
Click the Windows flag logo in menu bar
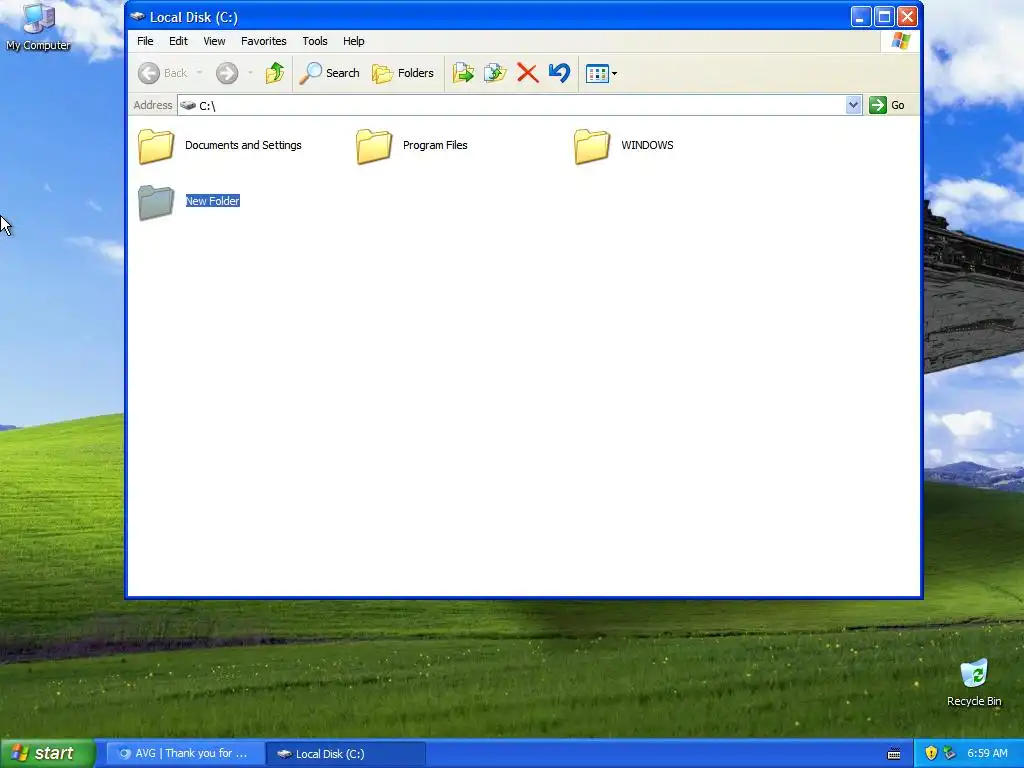pos(901,41)
